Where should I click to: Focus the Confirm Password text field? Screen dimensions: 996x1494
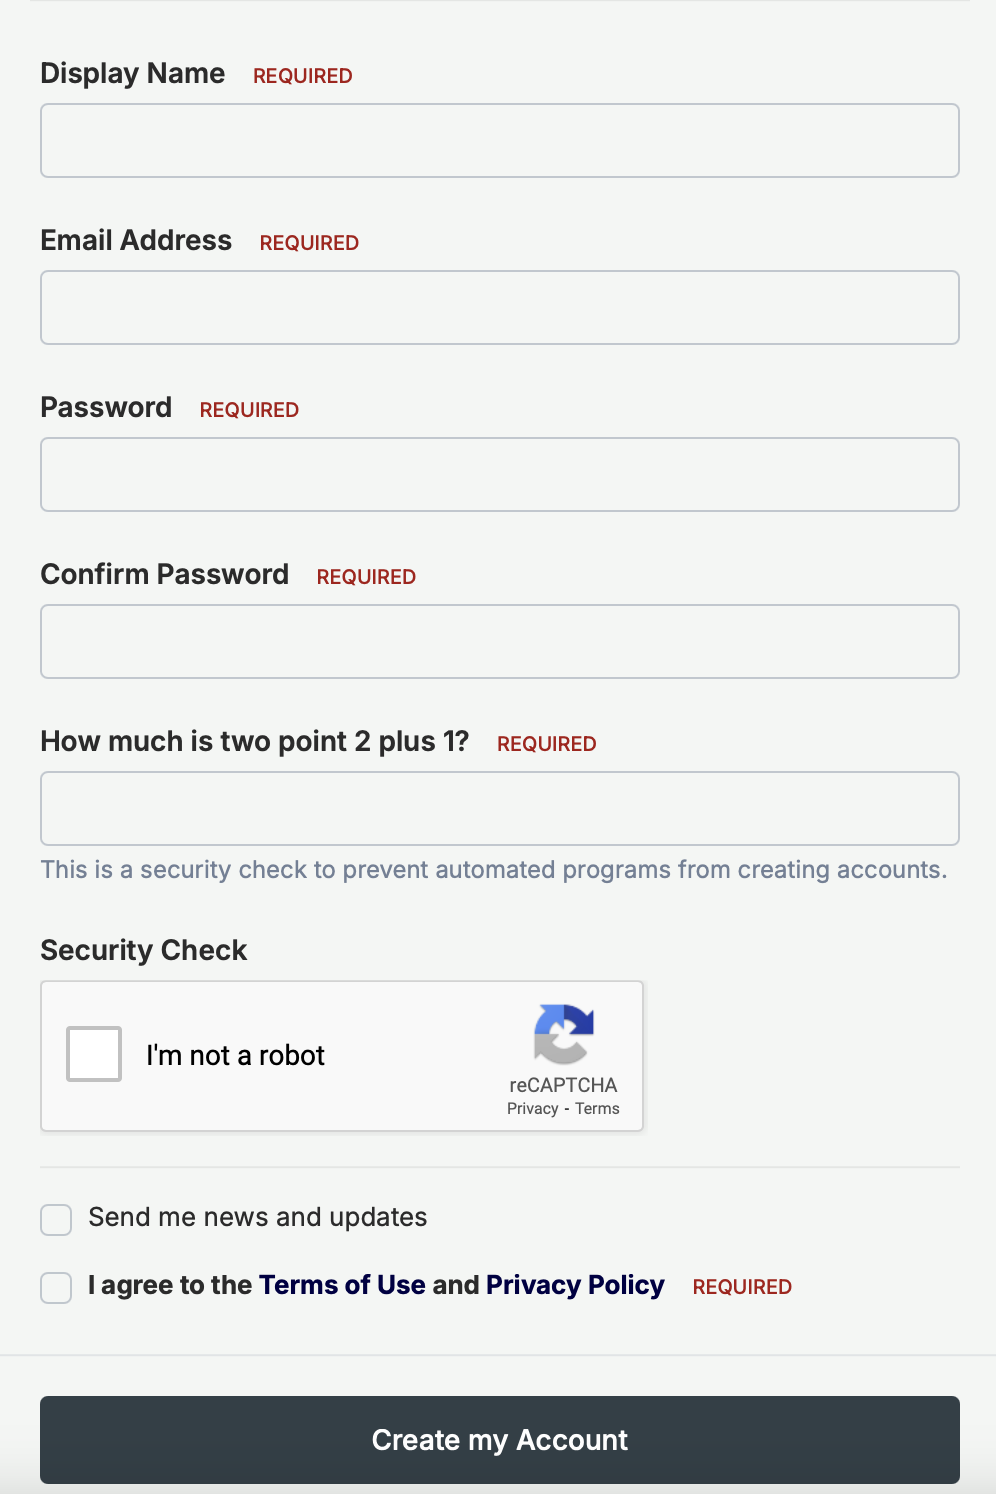point(500,642)
